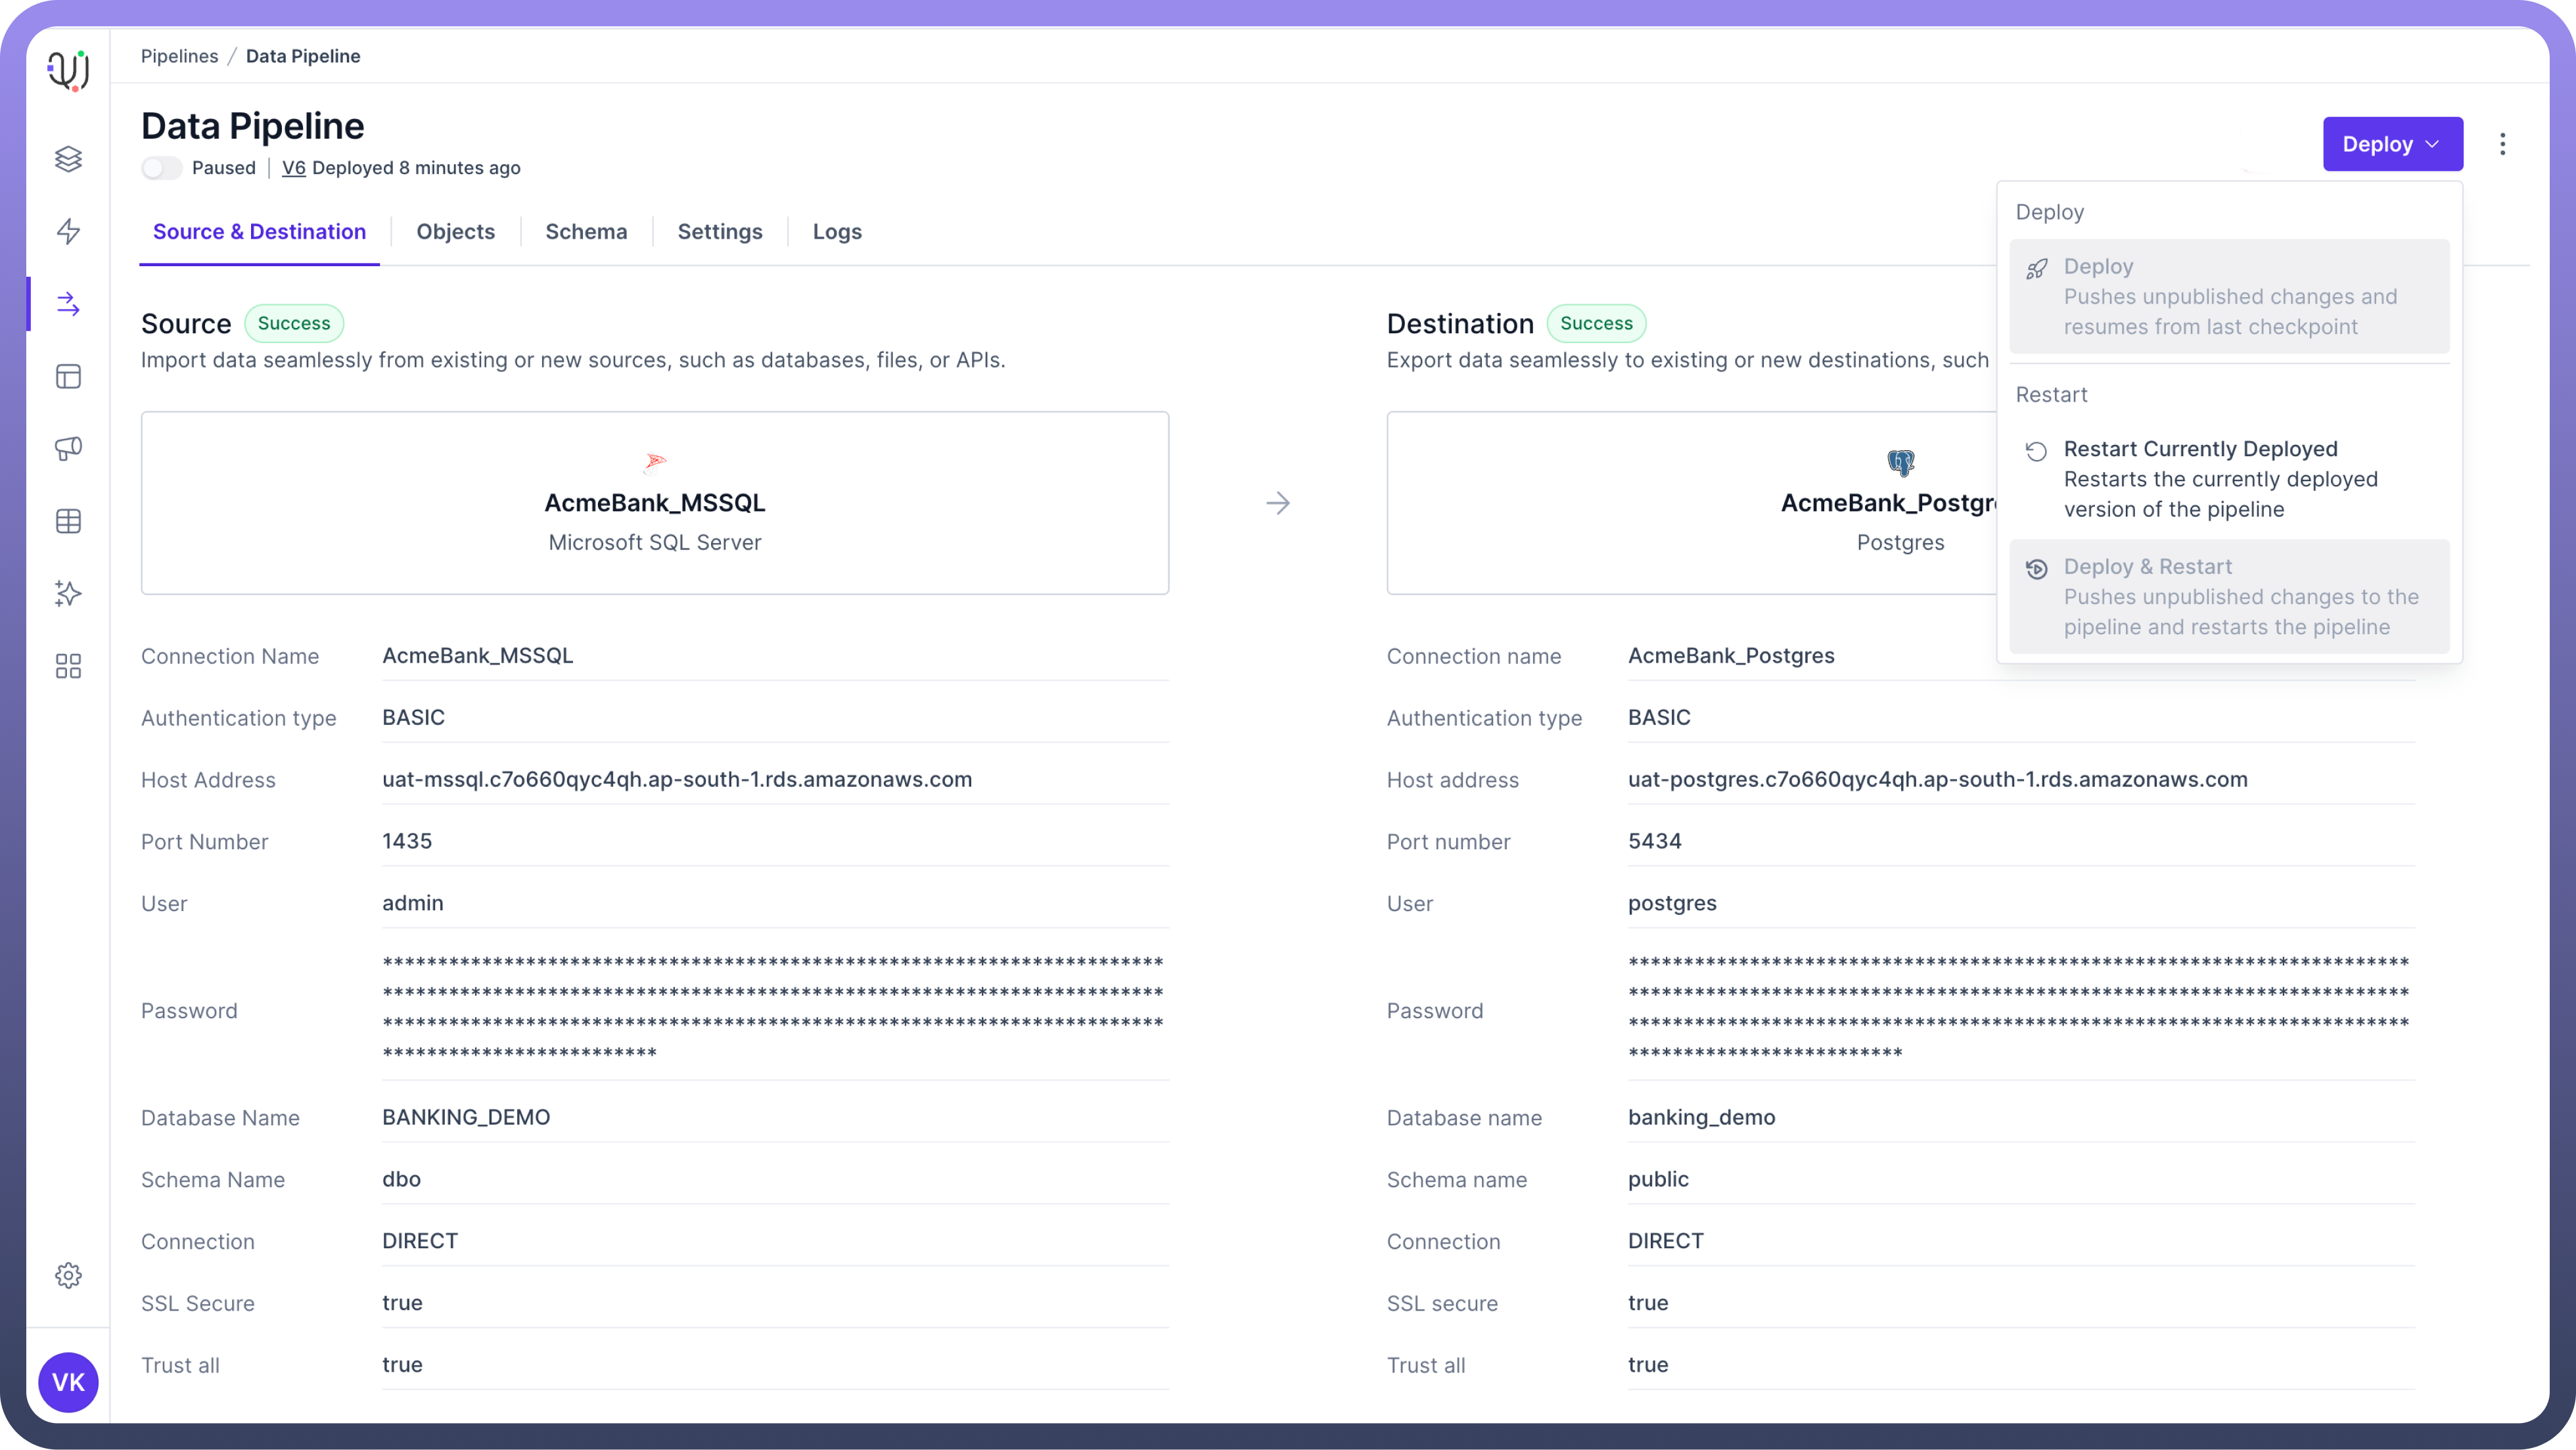Switch to the Logs tab
Screen dimensions: 2576x1450
836,232
